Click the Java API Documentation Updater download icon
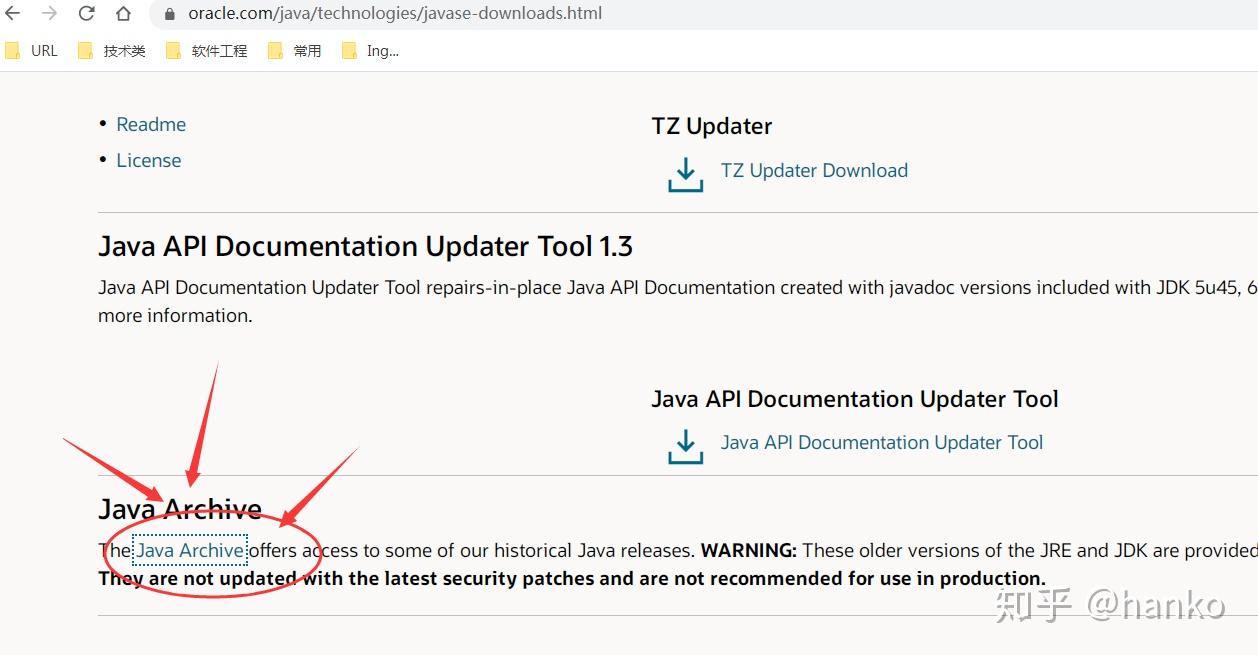The width and height of the screenshot is (1258, 655). point(685,445)
